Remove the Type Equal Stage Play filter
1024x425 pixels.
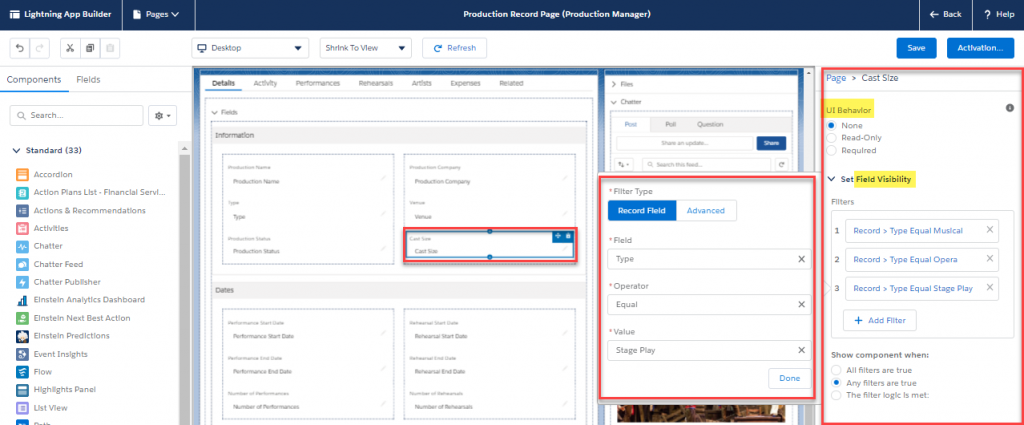coord(989,287)
